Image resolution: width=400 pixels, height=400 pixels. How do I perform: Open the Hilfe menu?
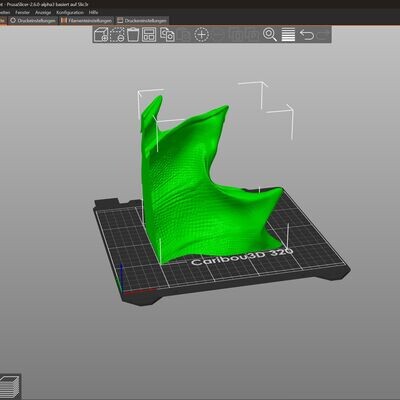(x=93, y=12)
